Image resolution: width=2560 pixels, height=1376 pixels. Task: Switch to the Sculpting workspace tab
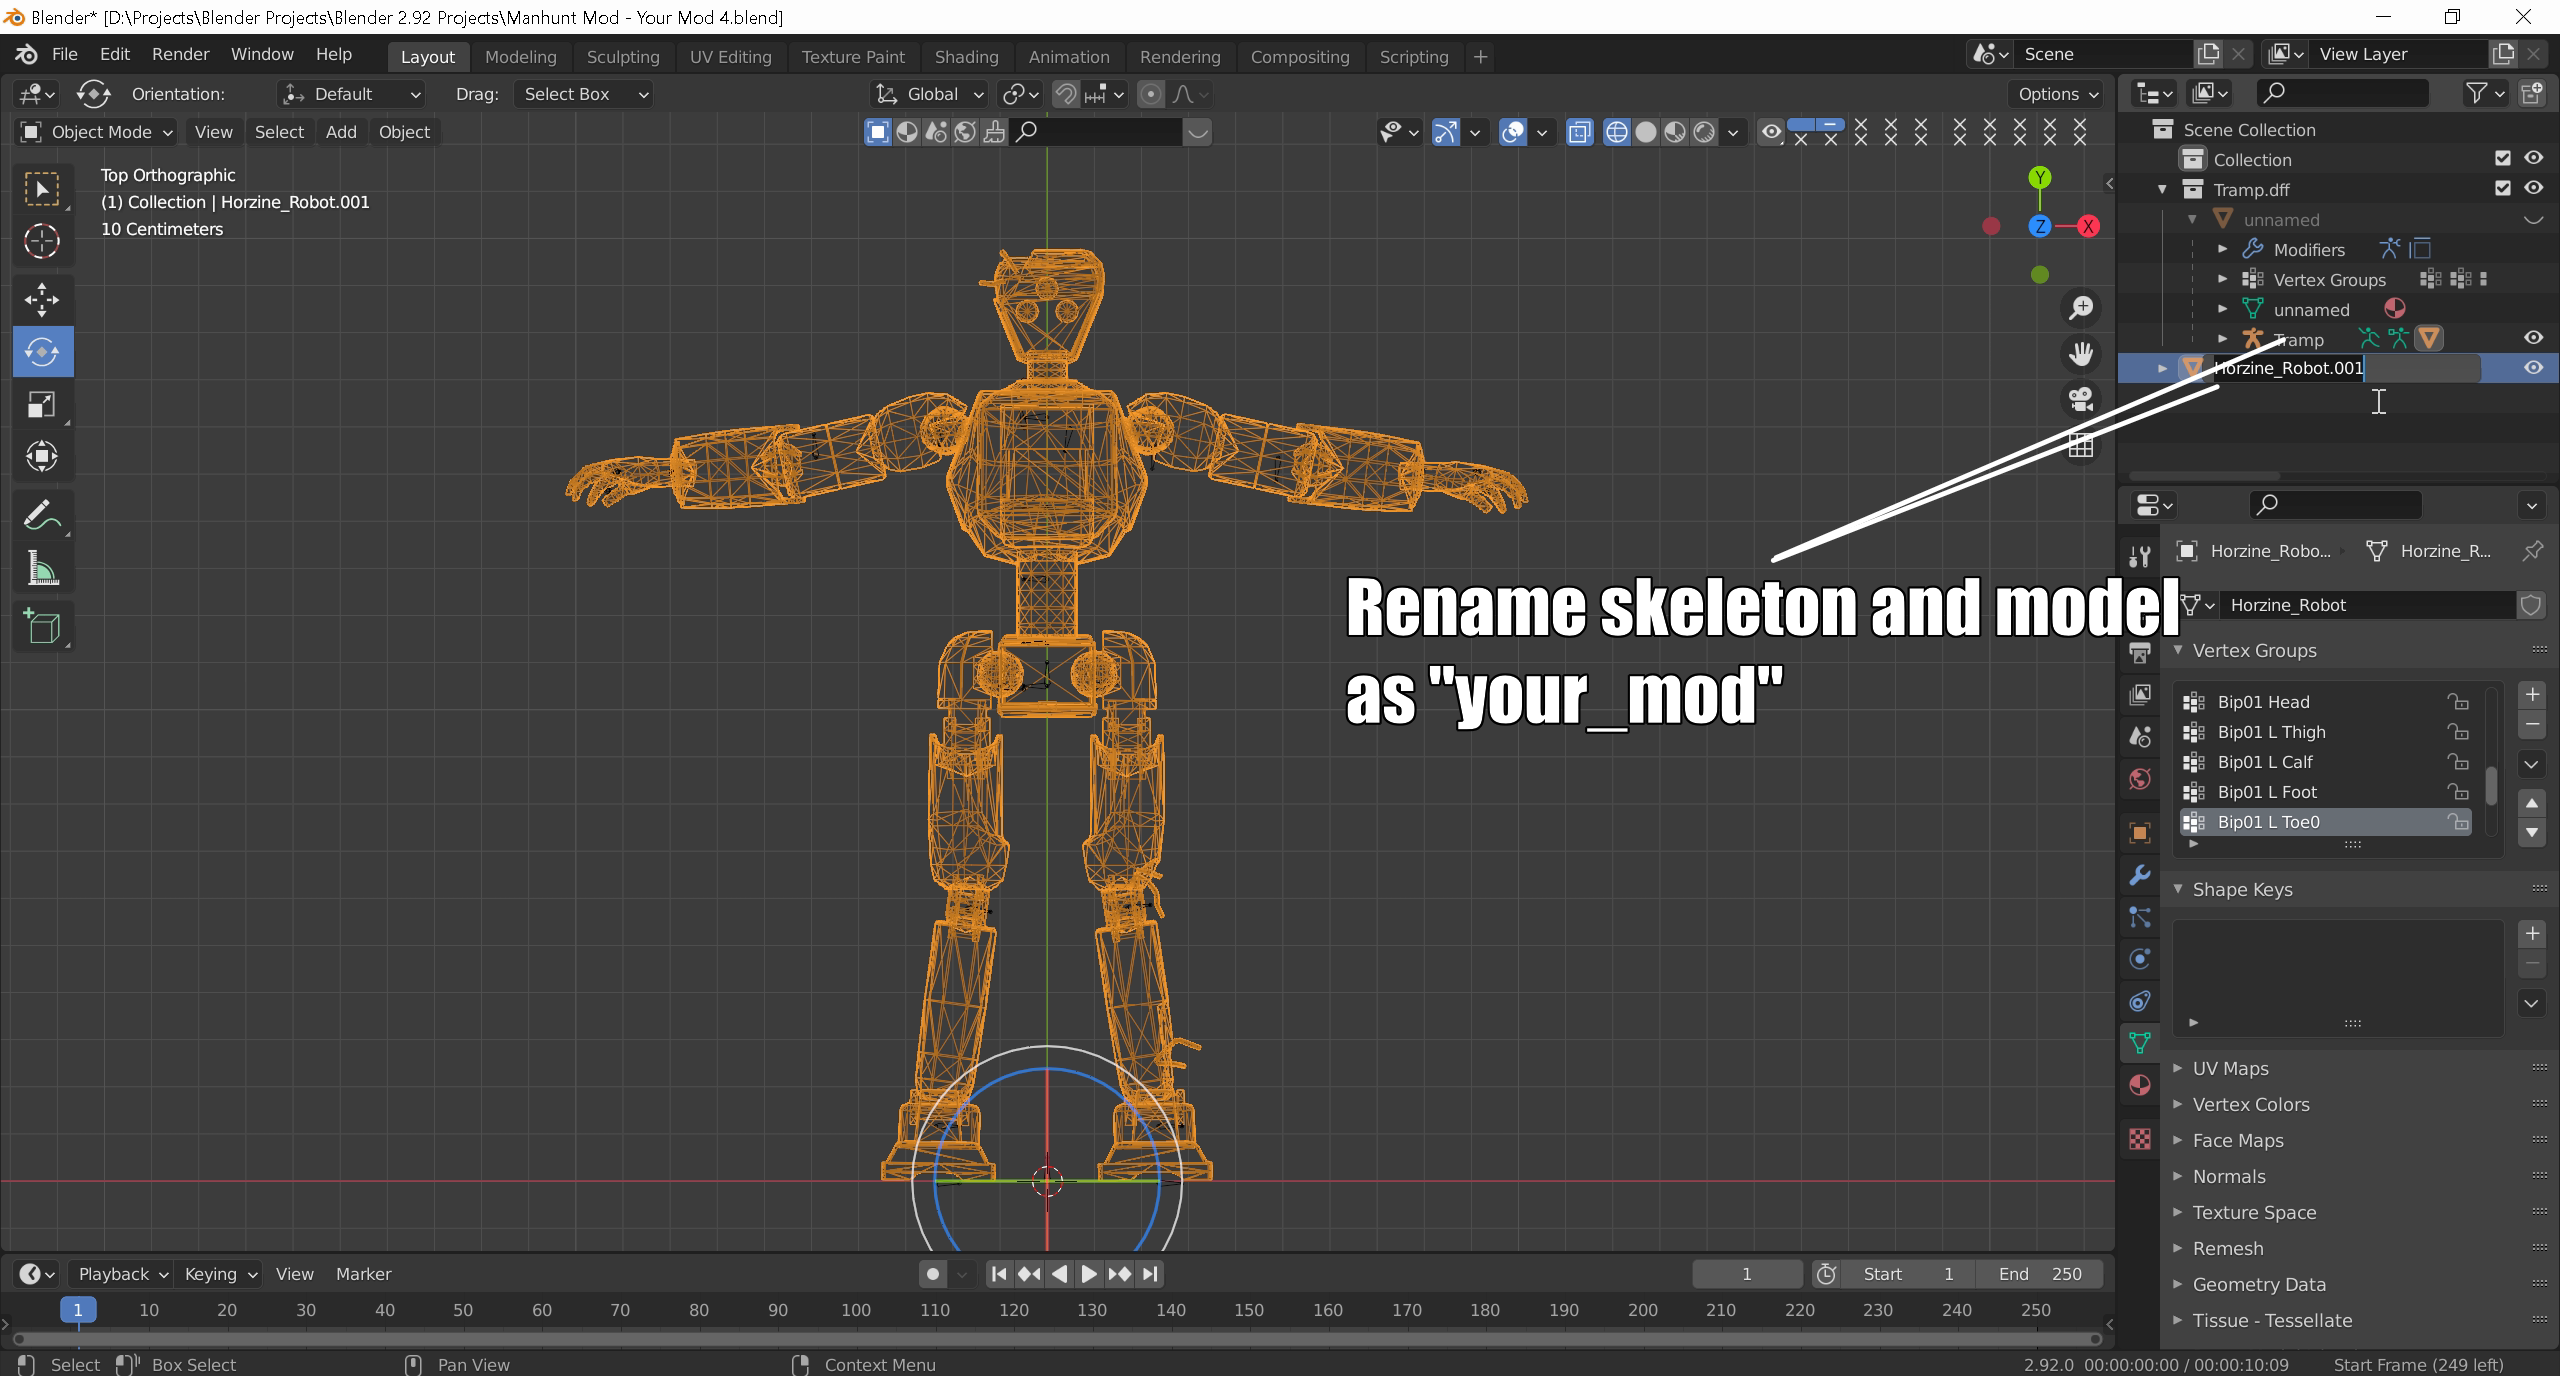click(x=622, y=57)
